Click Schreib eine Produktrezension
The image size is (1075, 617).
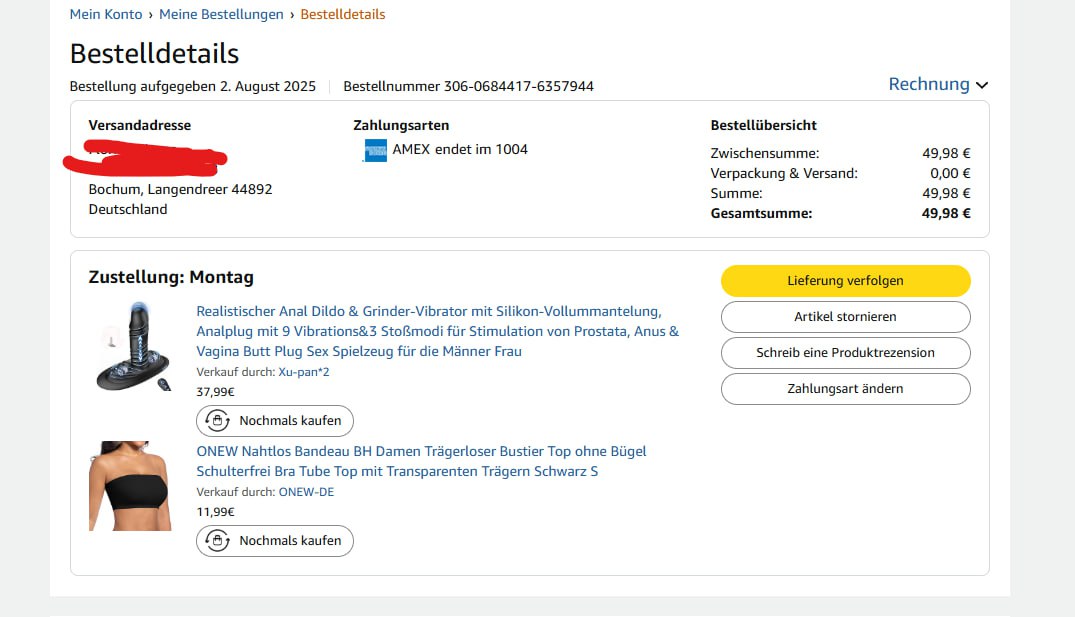click(845, 352)
